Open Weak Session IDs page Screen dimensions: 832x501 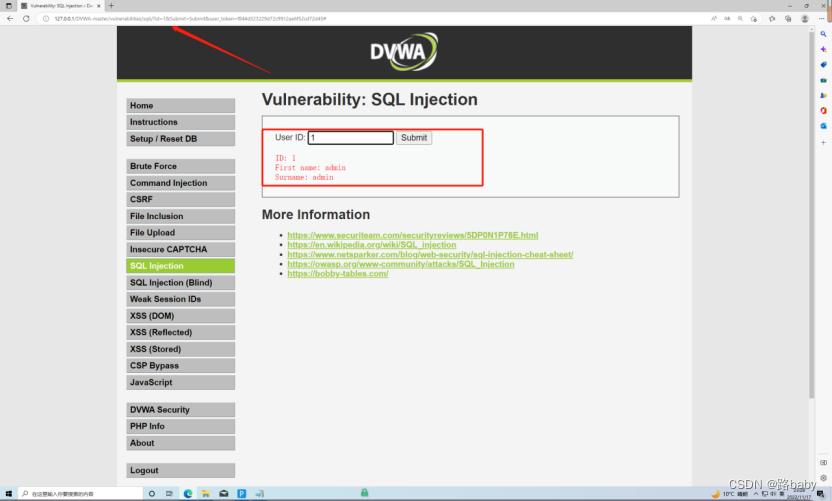click(180, 299)
